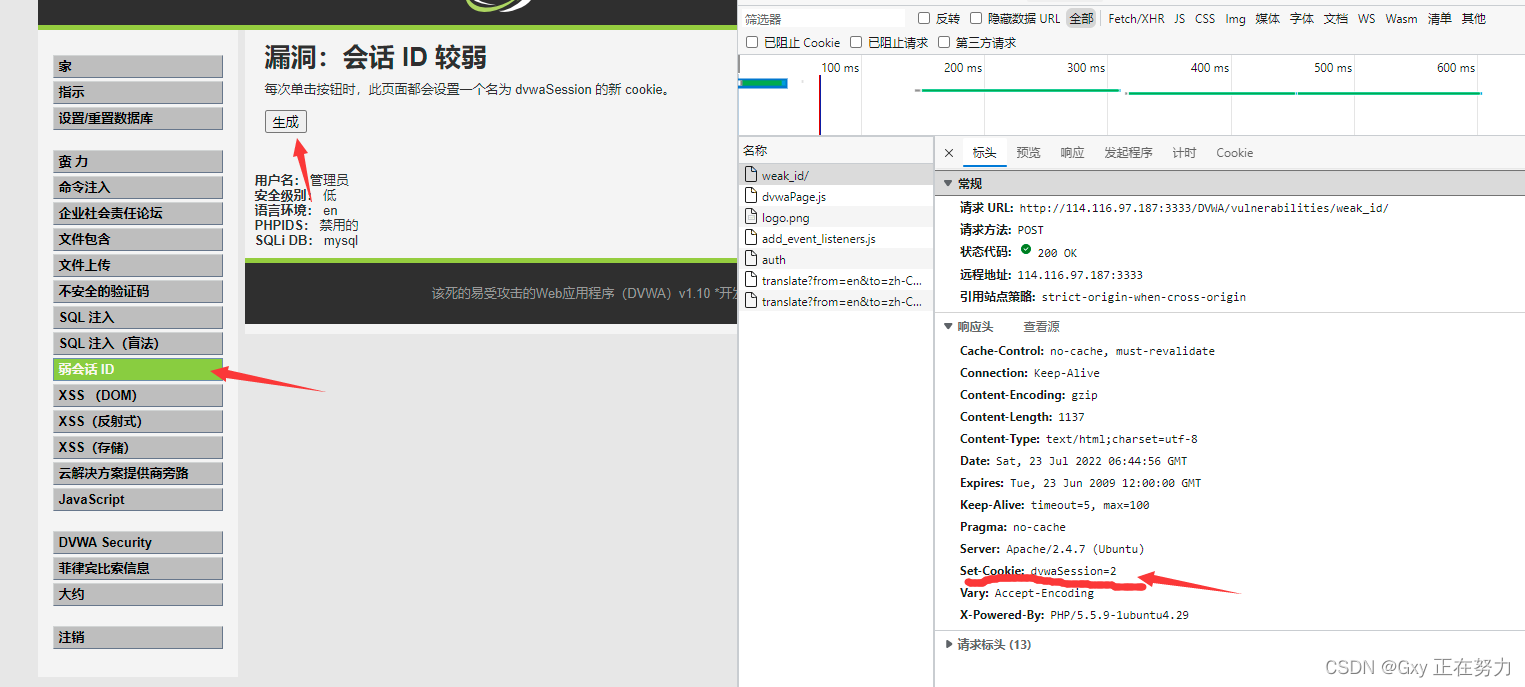Open the Cookie tab in details pane
The image size is (1525, 687).
coord(1234,153)
